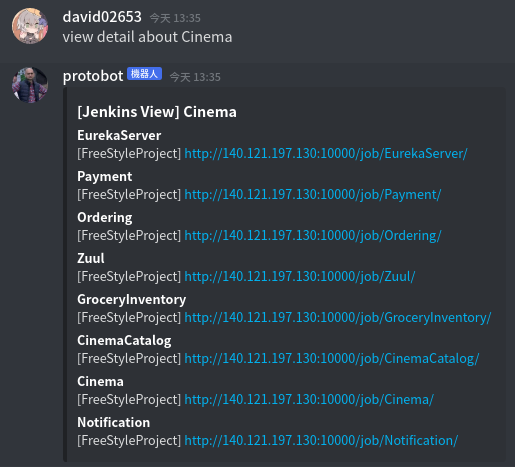The height and width of the screenshot is (467, 515).
Task: Click the 'view detail about Cinema' message text
Action: 147,37
